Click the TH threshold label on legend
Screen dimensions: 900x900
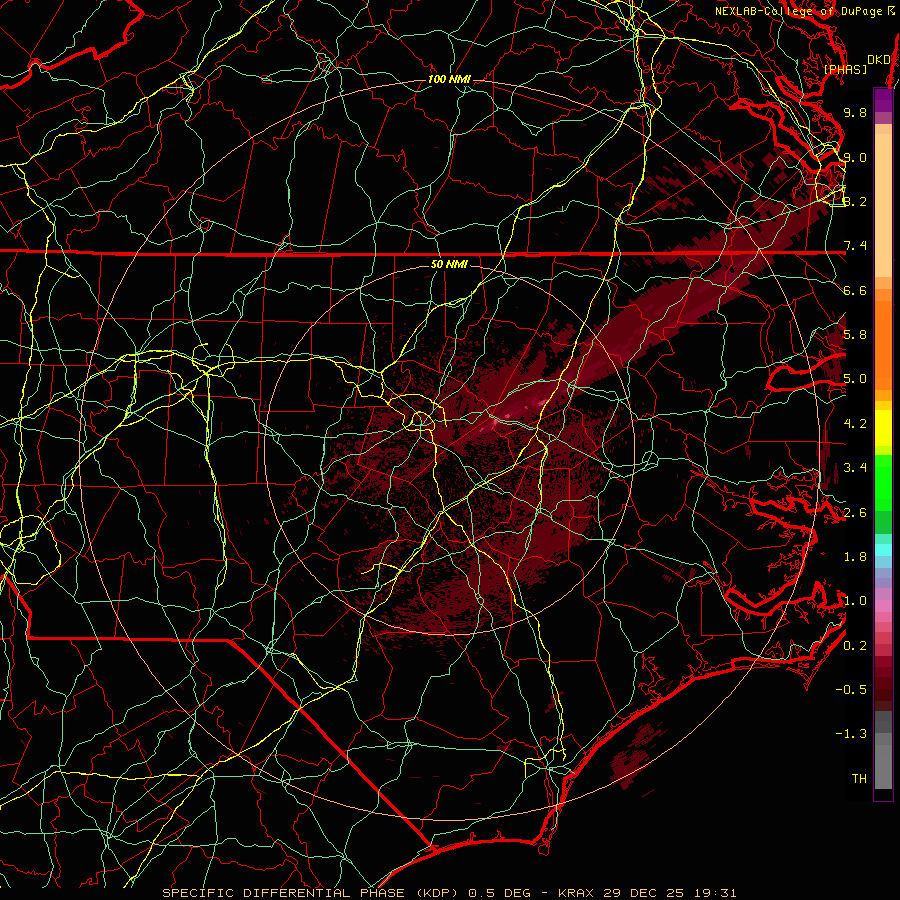[x=859, y=779]
